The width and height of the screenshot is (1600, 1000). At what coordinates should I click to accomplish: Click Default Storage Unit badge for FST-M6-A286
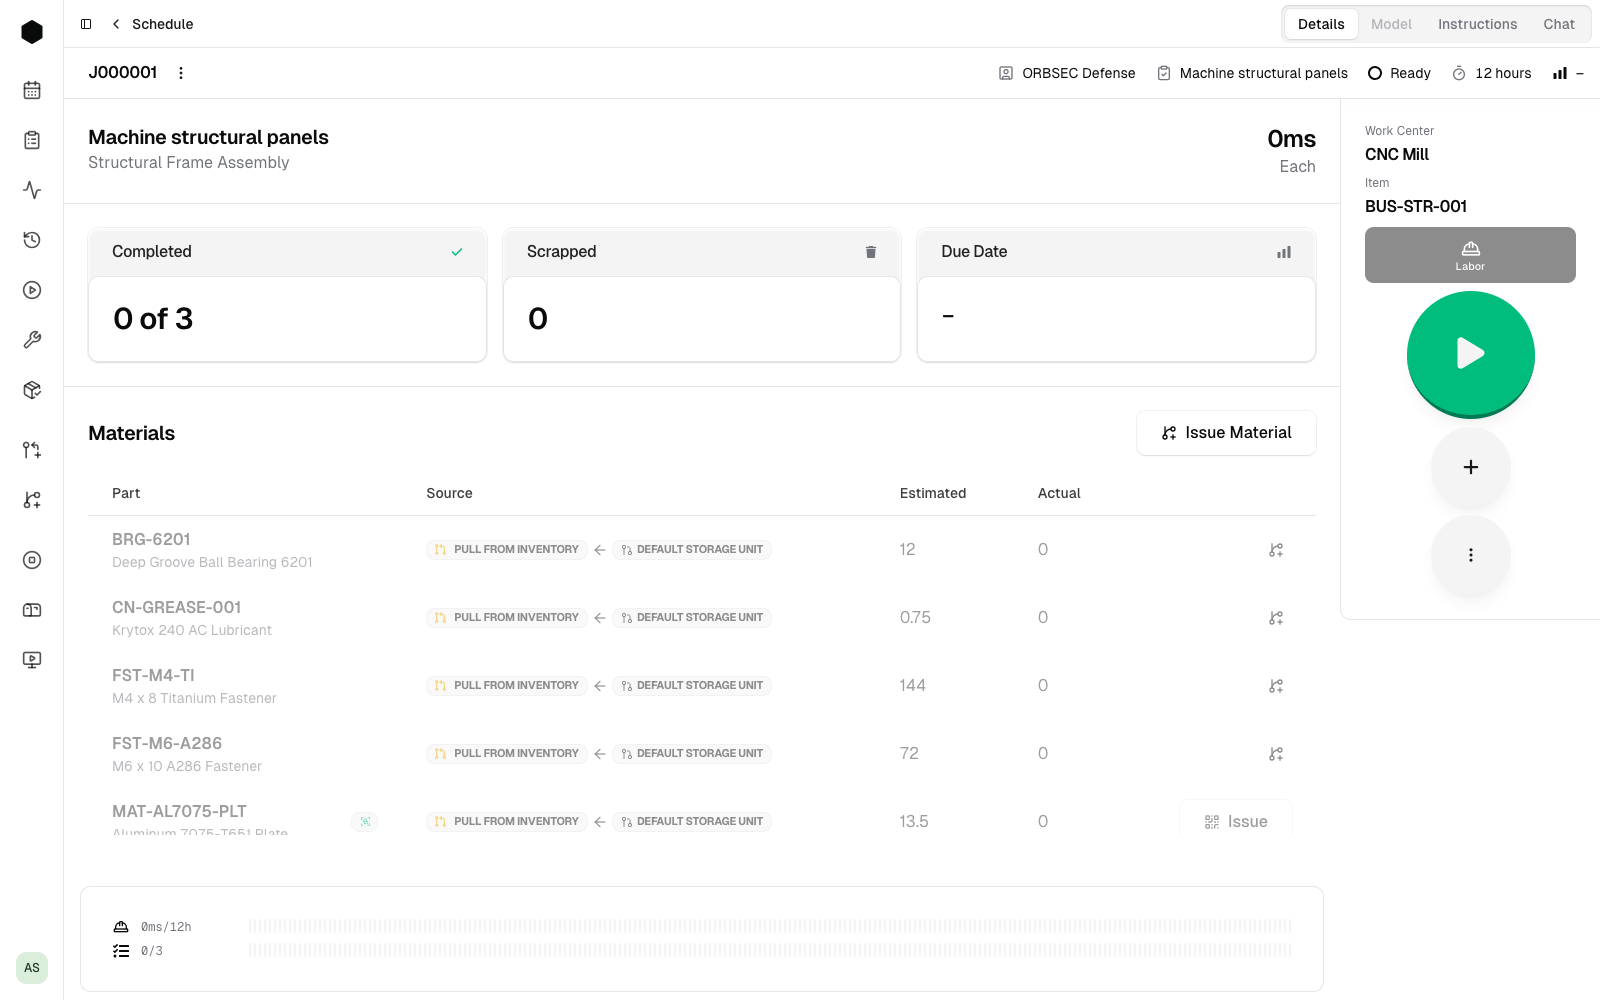(x=692, y=754)
